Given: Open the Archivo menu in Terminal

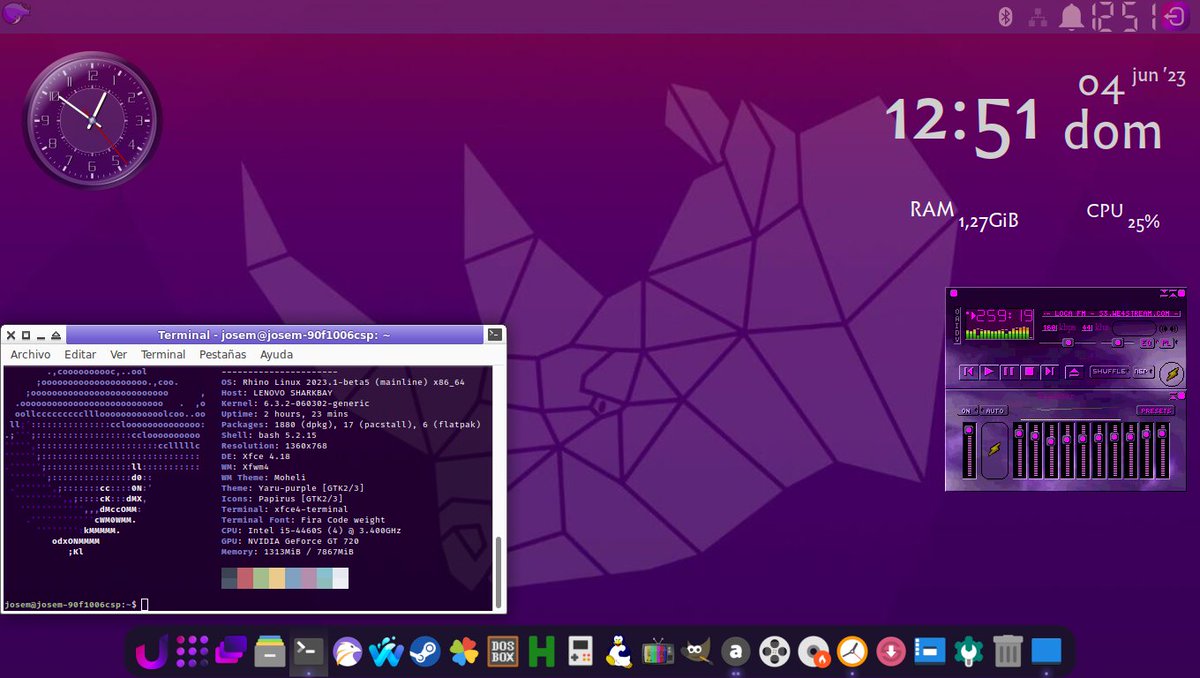Looking at the screenshot, I should pyautogui.click(x=31, y=354).
